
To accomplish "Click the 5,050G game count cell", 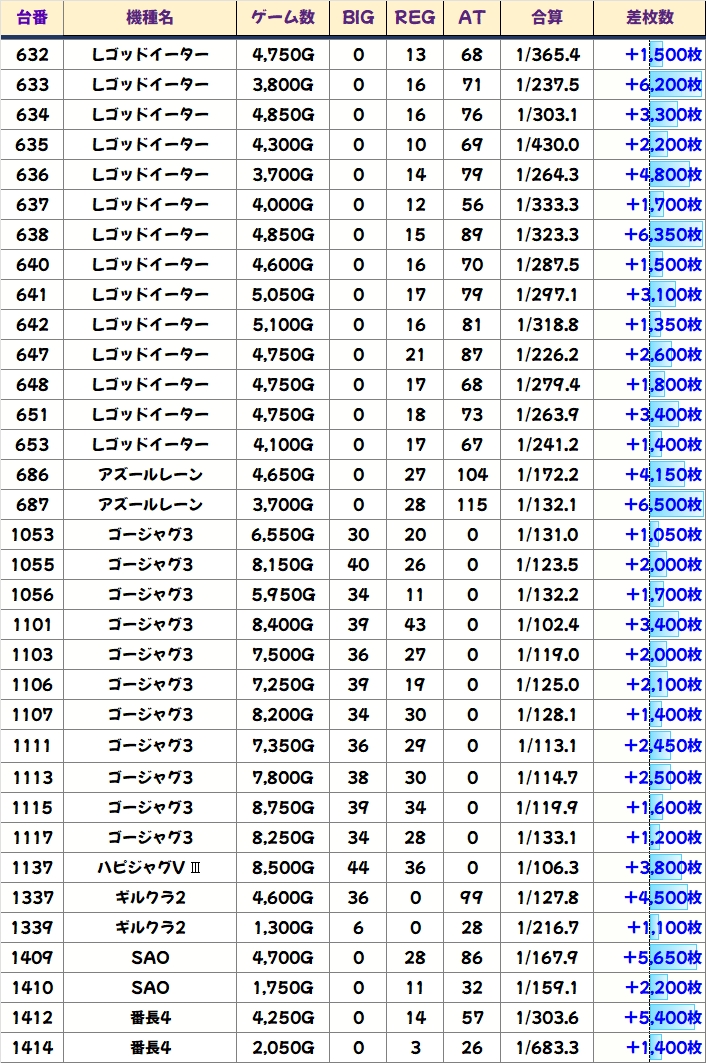I will pyautogui.click(x=283, y=294).
